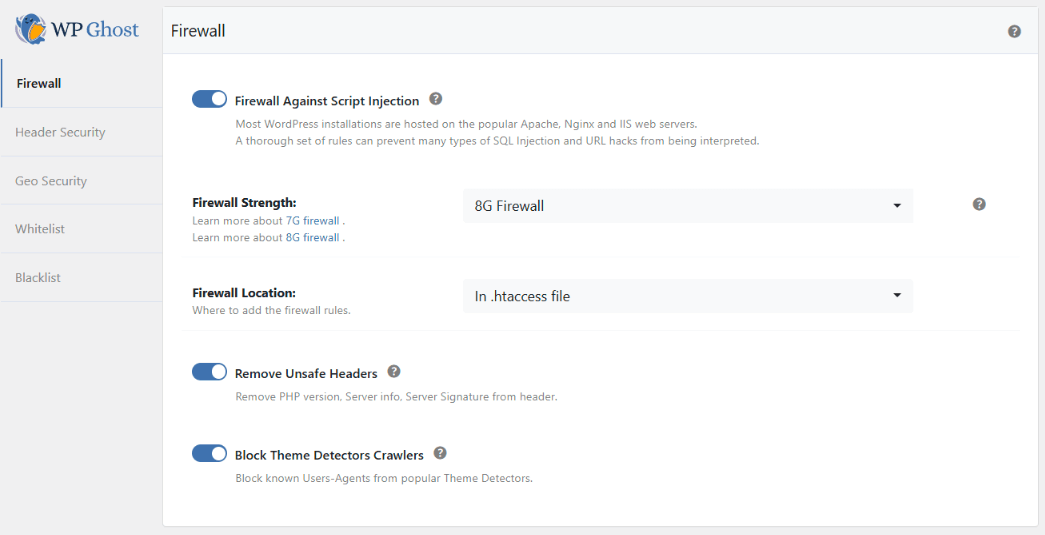
Task: Open help for Block Theme Detectors Crawlers
Action: pos(440,453)
